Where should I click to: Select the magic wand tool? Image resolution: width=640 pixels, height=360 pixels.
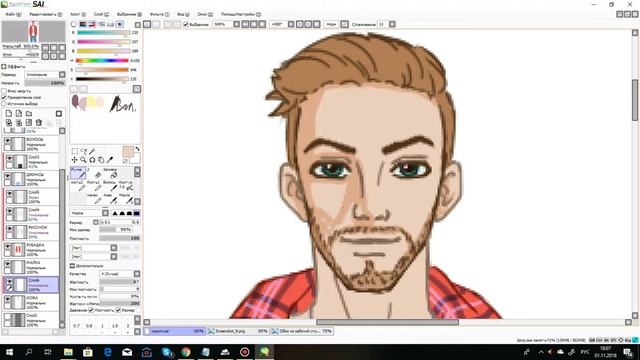pos(92,151)
